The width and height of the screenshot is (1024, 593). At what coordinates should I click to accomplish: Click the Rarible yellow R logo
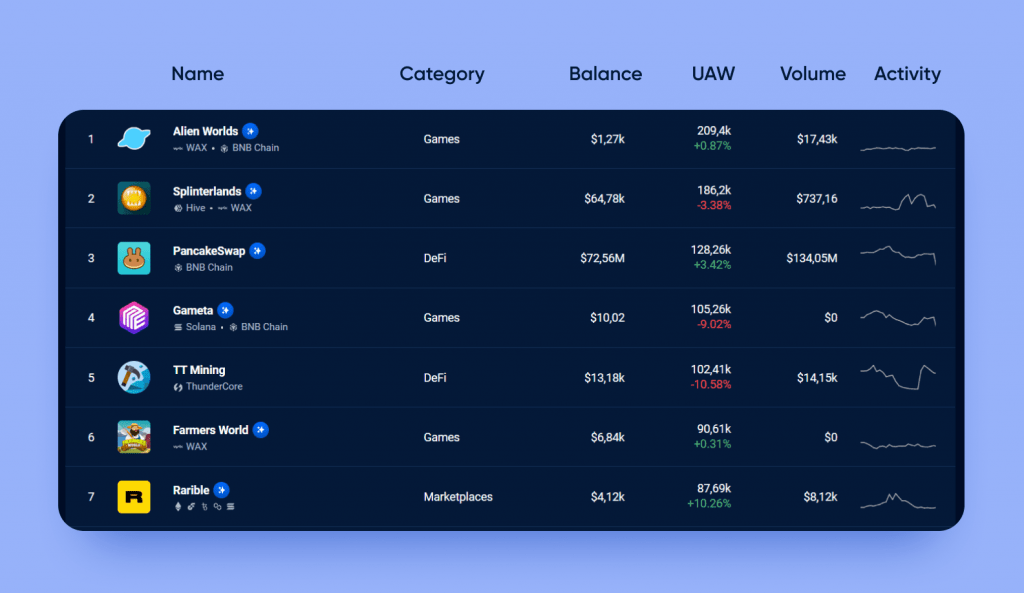coord(133,497)
